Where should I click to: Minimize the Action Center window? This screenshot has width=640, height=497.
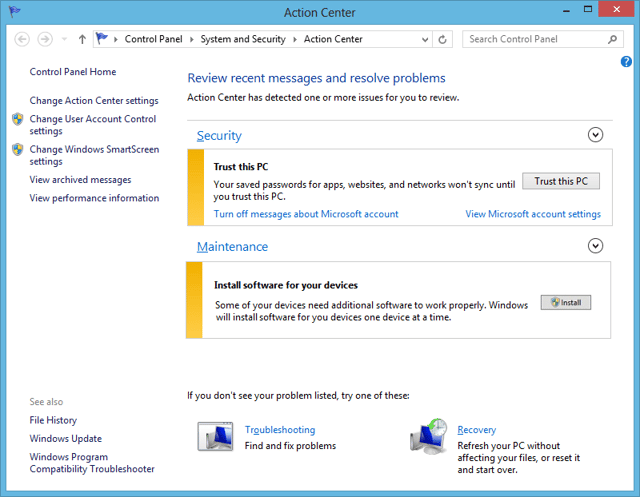point(566,10)
